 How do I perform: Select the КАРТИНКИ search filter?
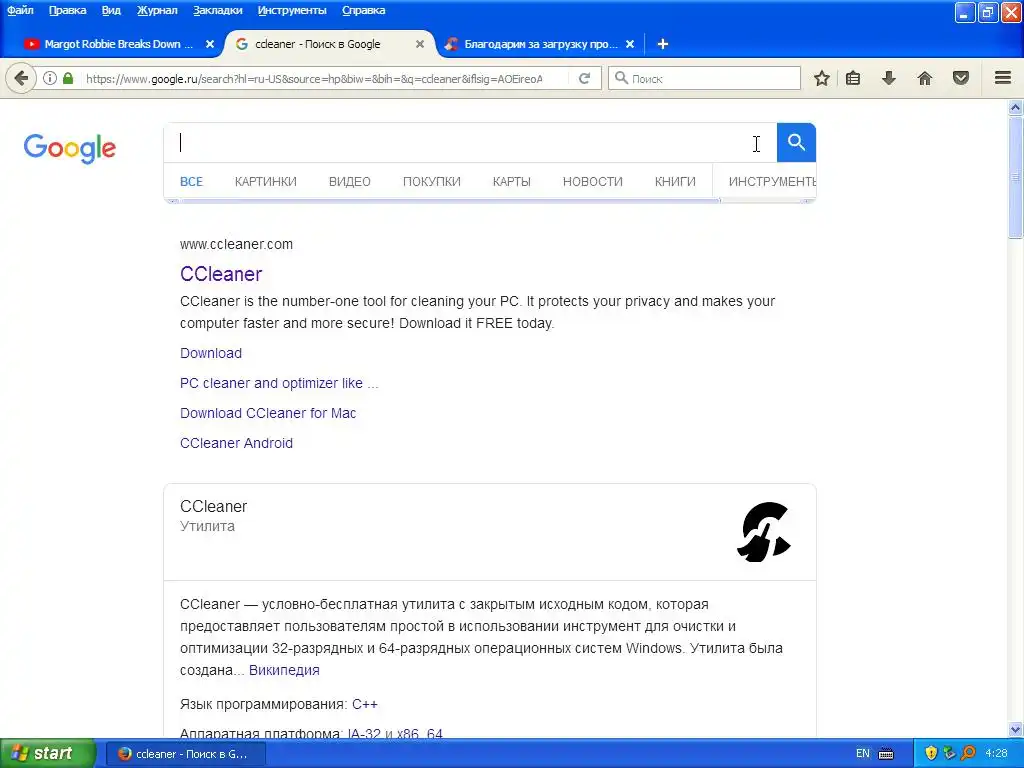pos(266,182)
